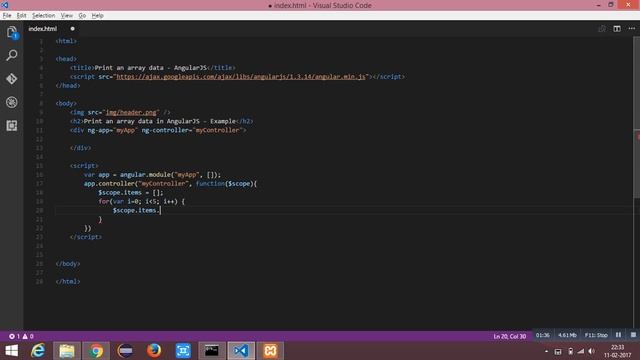Screen dimensions: 640x360
Task: Switch to the command prompt taskbar icon
Action: coord(211,351)
